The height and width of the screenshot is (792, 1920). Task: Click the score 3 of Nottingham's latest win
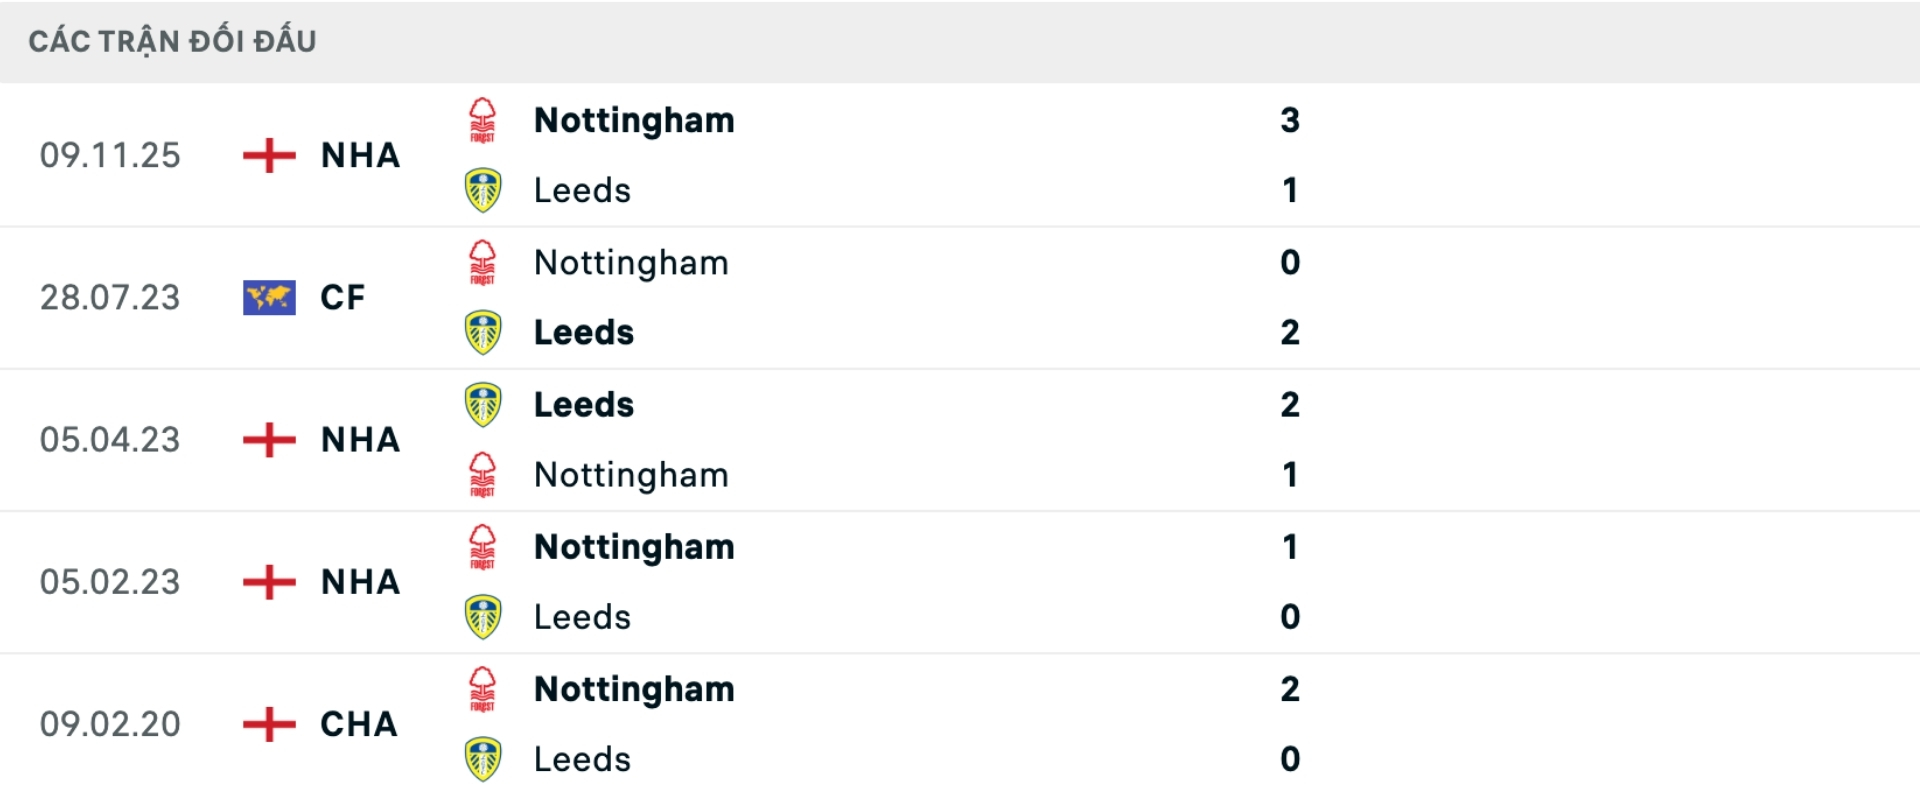1291,120
